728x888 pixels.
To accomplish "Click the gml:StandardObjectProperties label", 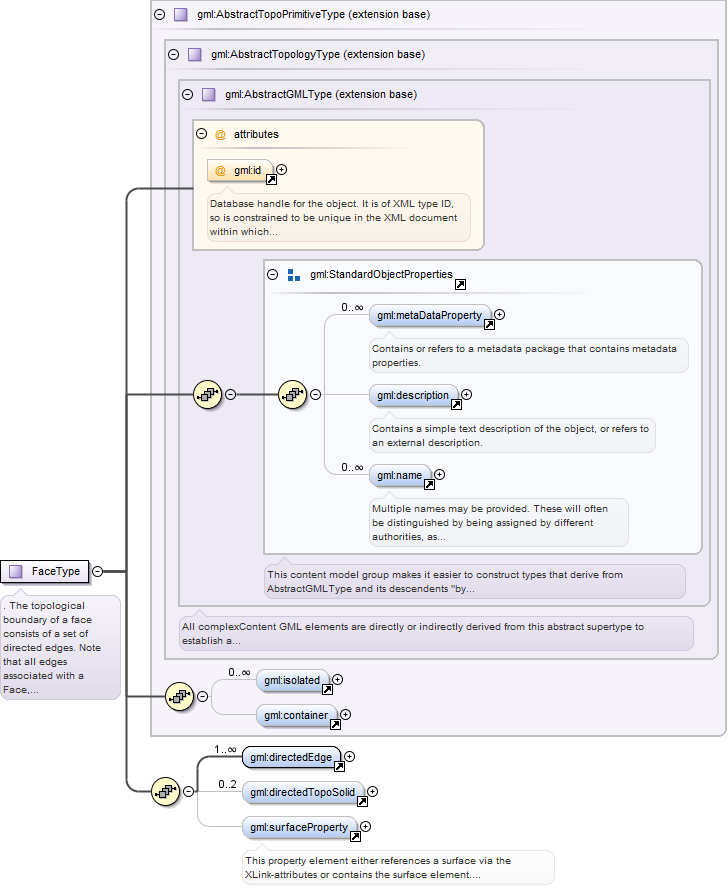I will (x=381, y=275).
